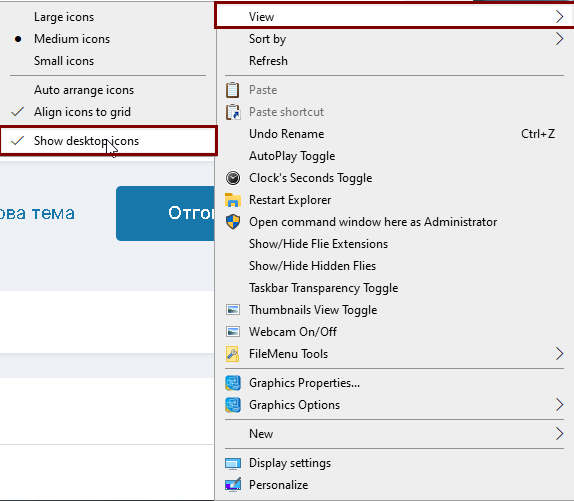This screenshot has width=574, height=501.
Task: Expand the Graphics Options submenu arrow
Action: pos(559,405)
